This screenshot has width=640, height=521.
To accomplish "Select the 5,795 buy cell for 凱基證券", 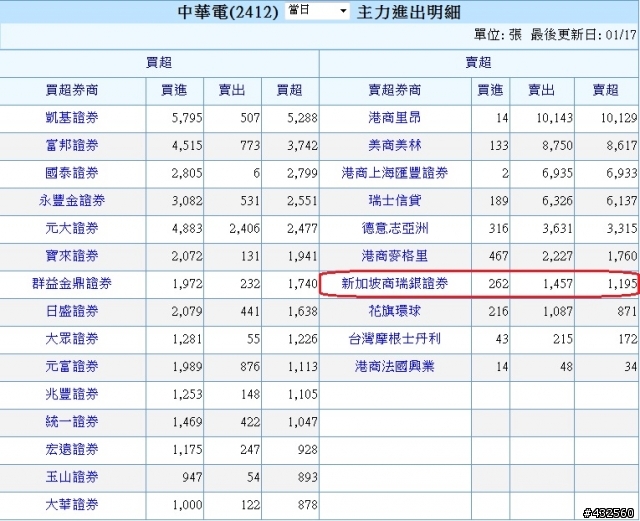I will coord(187,118).
